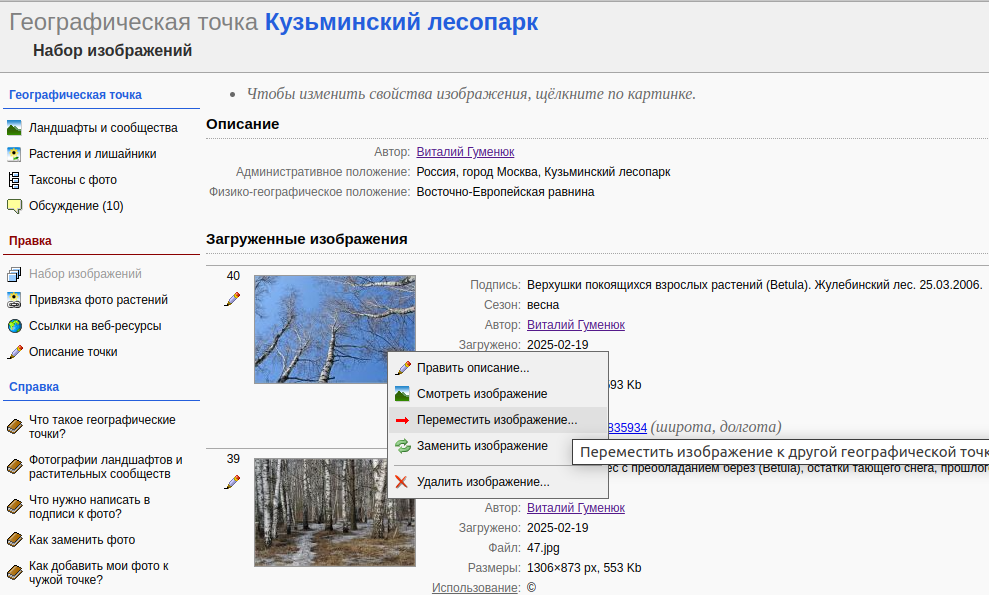Image resolution: width=989 pixels, height=595 pixels.
Task: Choose Удалить изображение from context menu
Action: click(x=482, y=482)
